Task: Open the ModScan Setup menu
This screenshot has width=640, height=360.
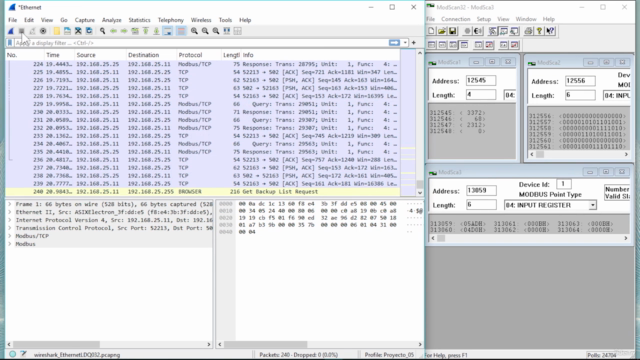Action: (x=484, y=19)
